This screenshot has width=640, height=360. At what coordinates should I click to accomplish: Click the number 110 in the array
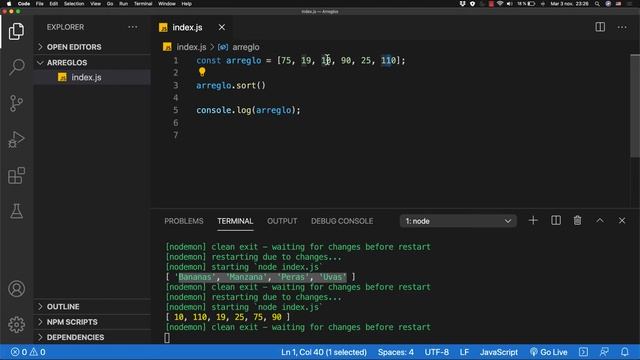(x=388, y=60)
